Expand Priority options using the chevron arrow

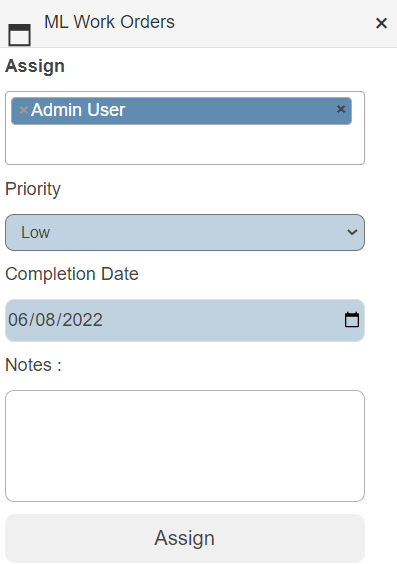click(x=352, y=232)
